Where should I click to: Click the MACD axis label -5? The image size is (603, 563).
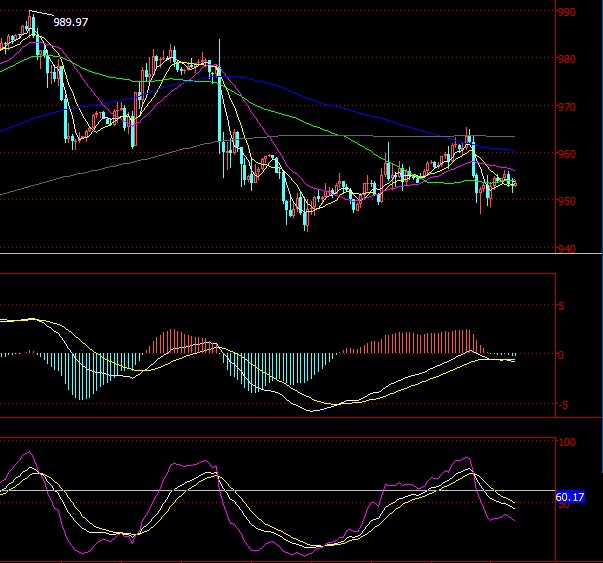(563, 405)
